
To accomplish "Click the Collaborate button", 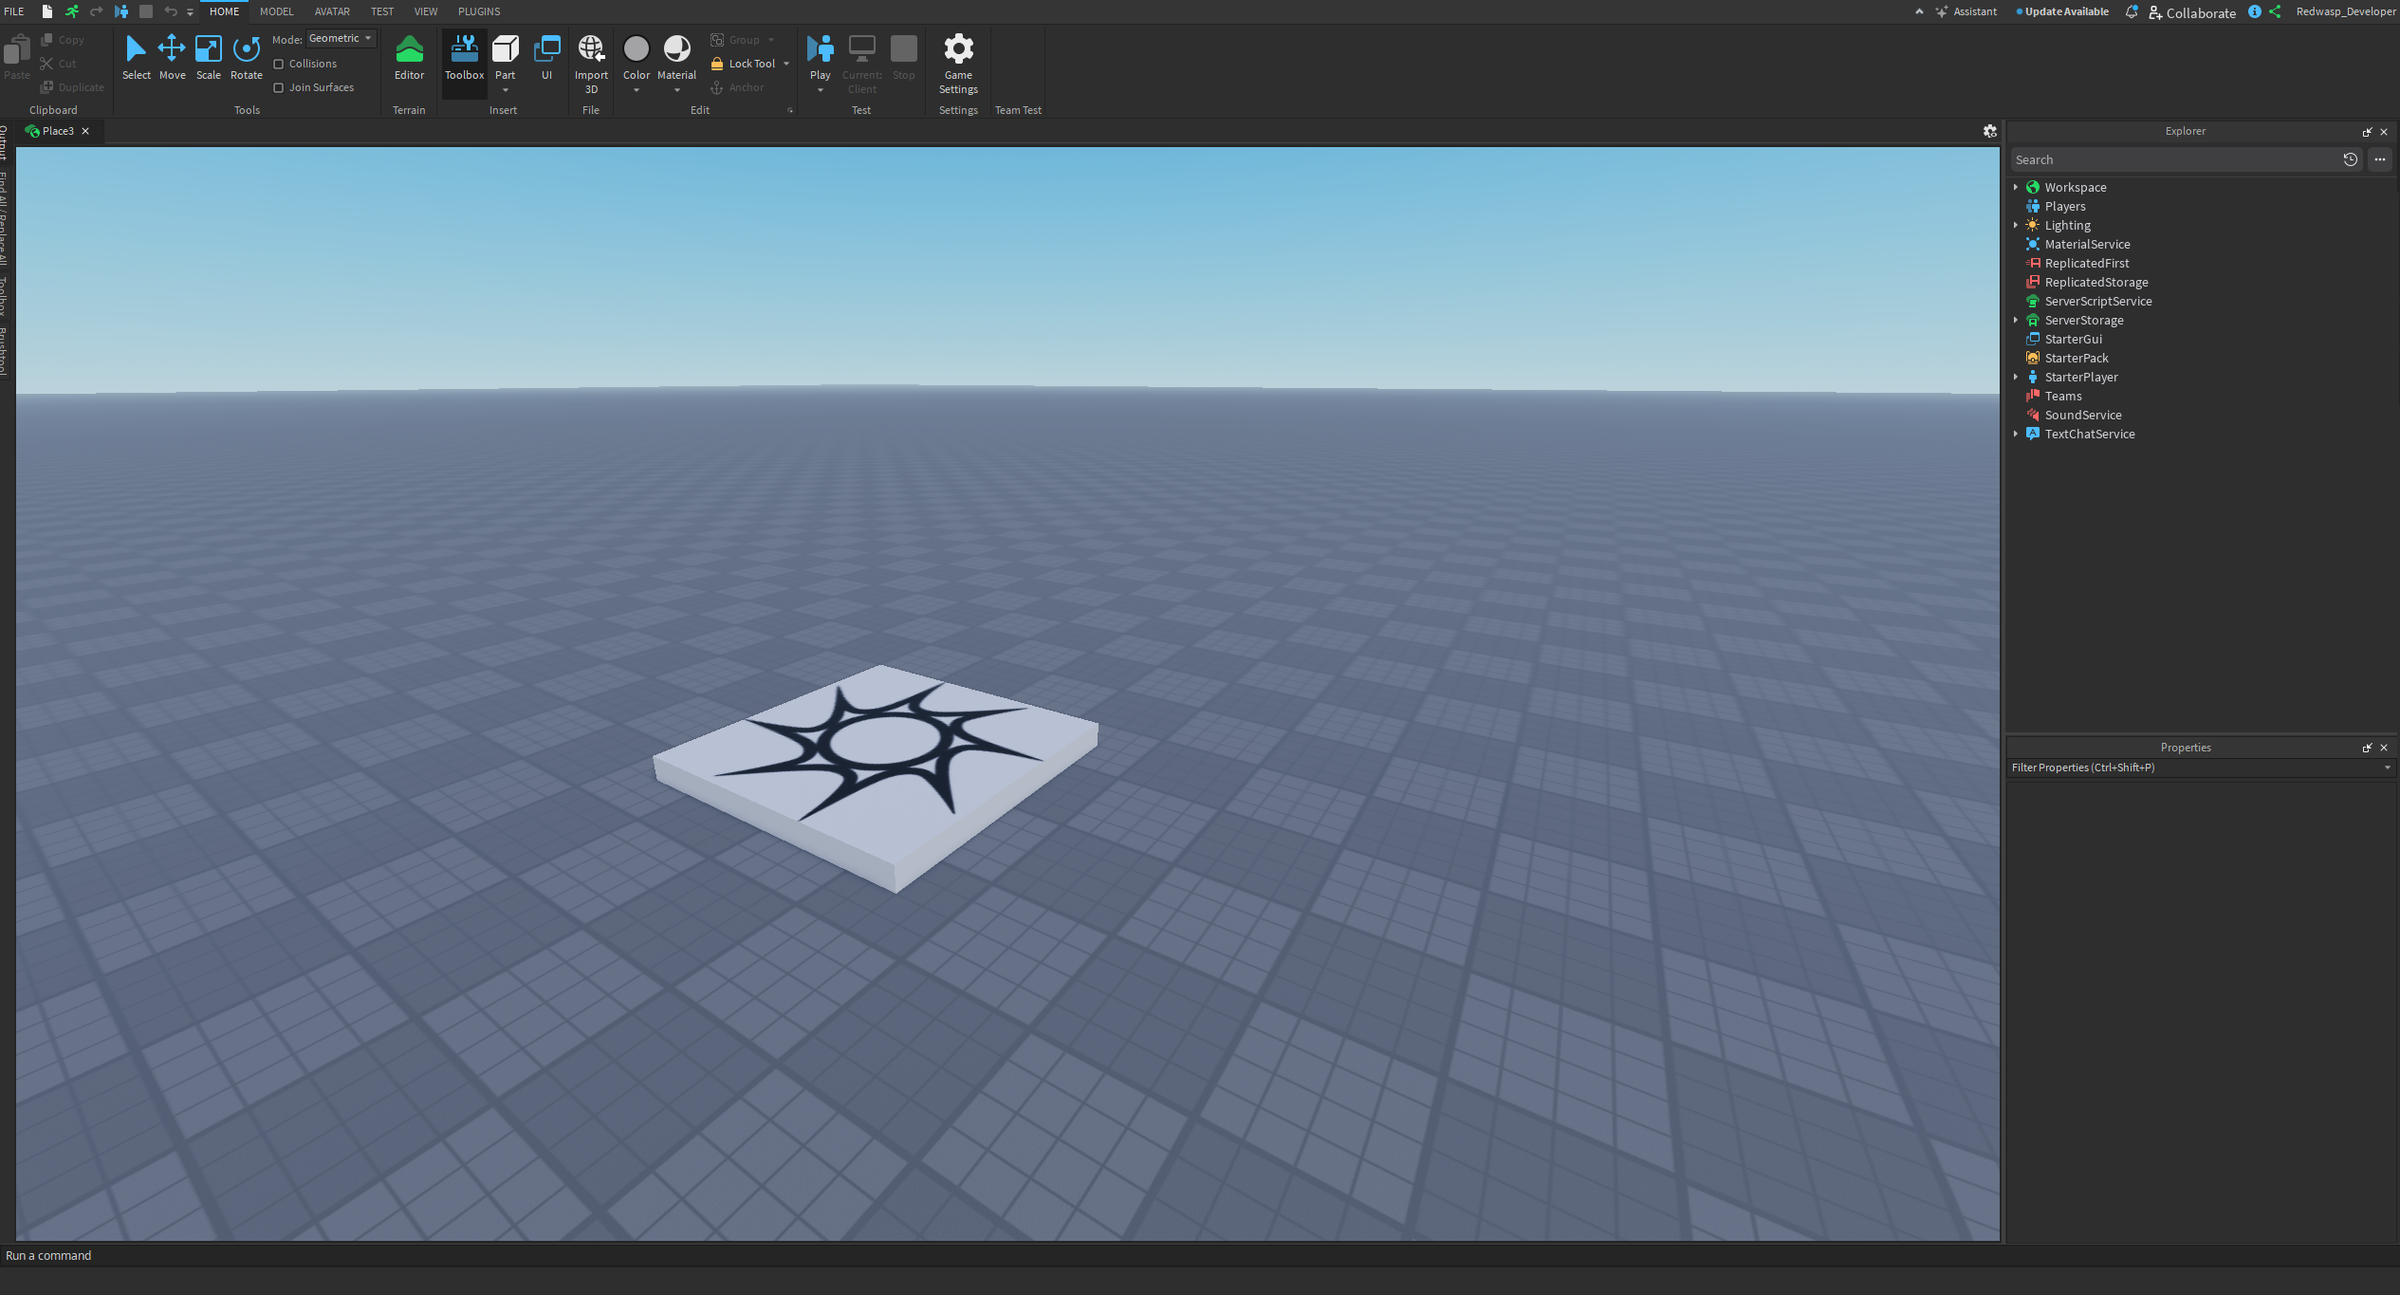I will pyautogui.click(x=2194, y=12).
